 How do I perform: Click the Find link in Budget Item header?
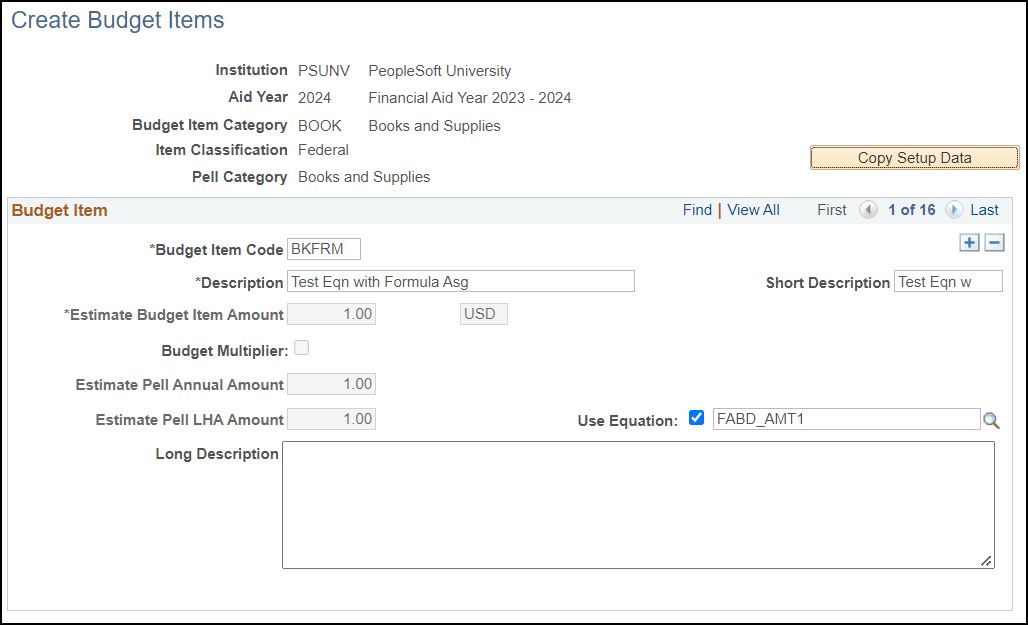point(697,210)
